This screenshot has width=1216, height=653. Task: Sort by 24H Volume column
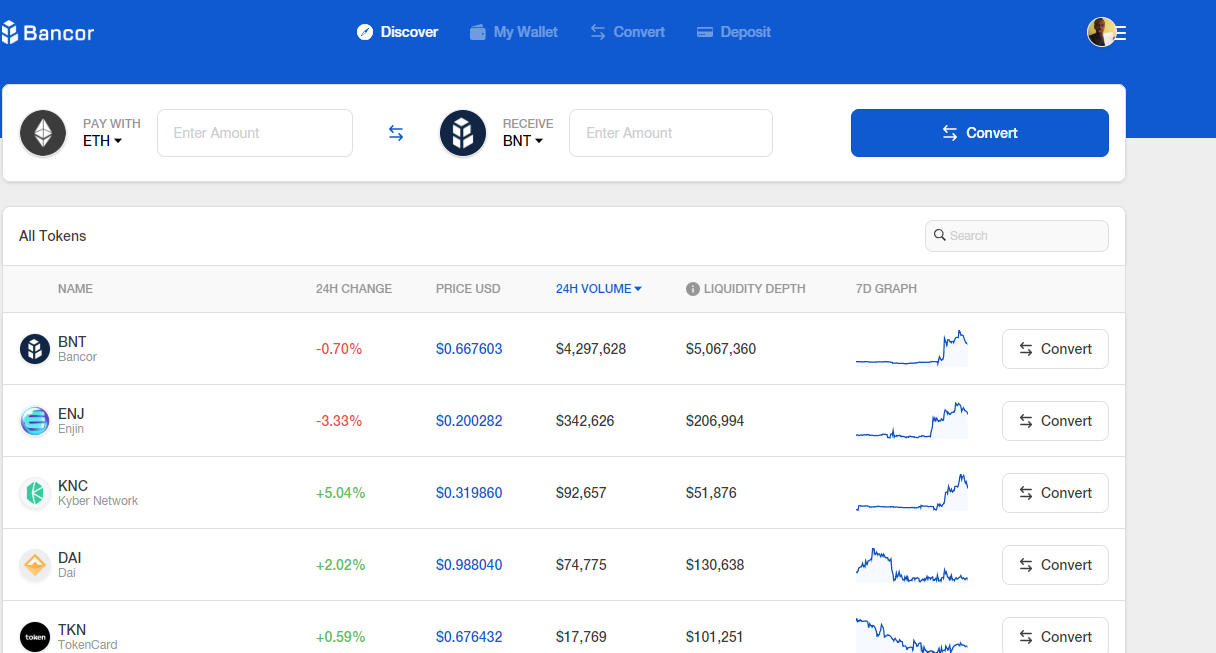point(599,289)
